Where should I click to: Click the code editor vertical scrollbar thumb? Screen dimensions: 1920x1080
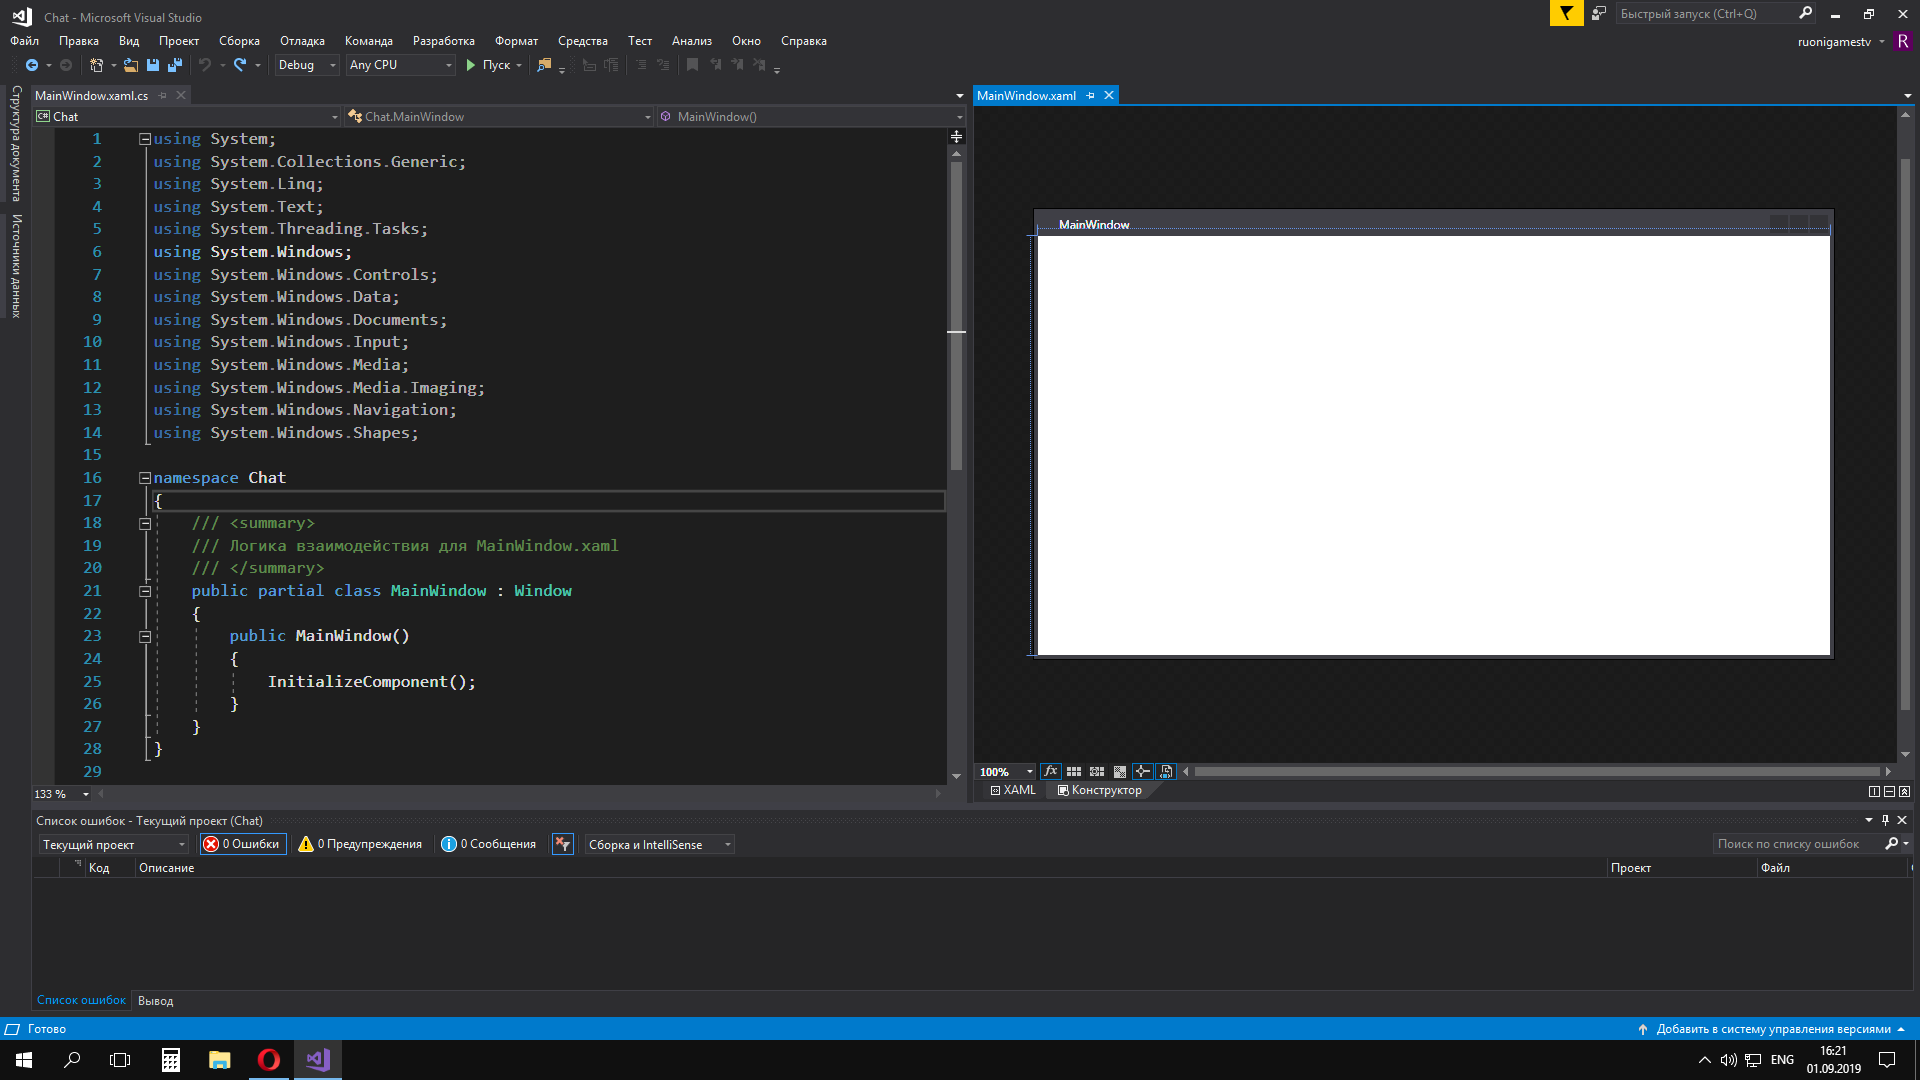coord(956,315)
